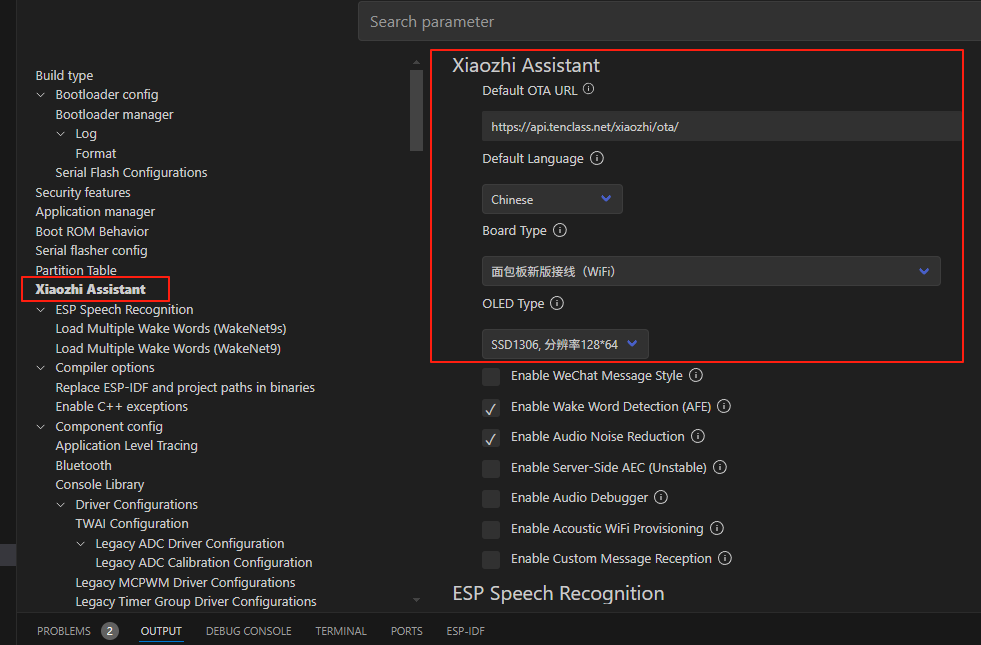The image size is (981, 645).
Task: Uncheck Enable Audio Noise Reduction
Action: pos(491,438)
